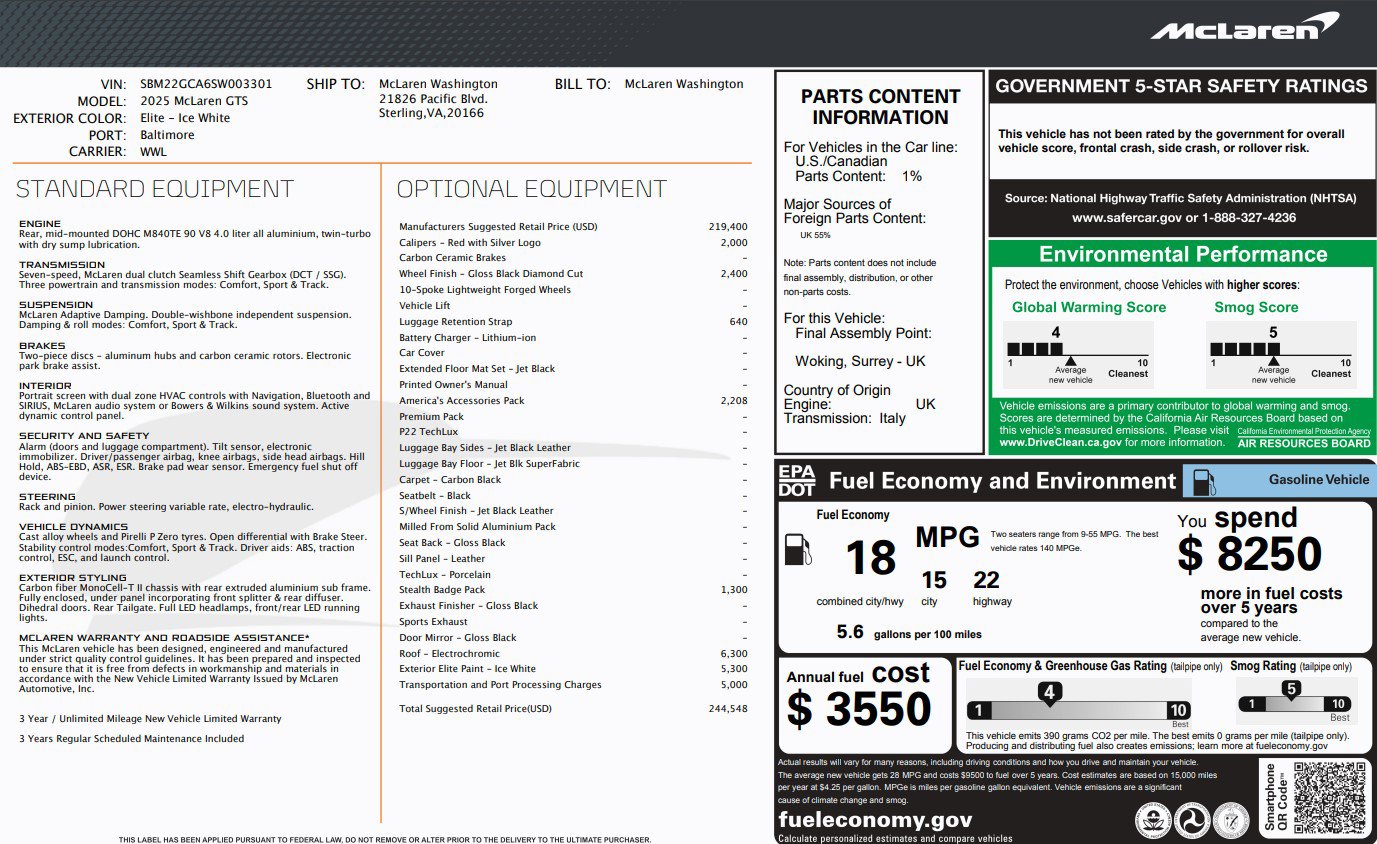Click the Smog Score average triangle marker

1273,360
